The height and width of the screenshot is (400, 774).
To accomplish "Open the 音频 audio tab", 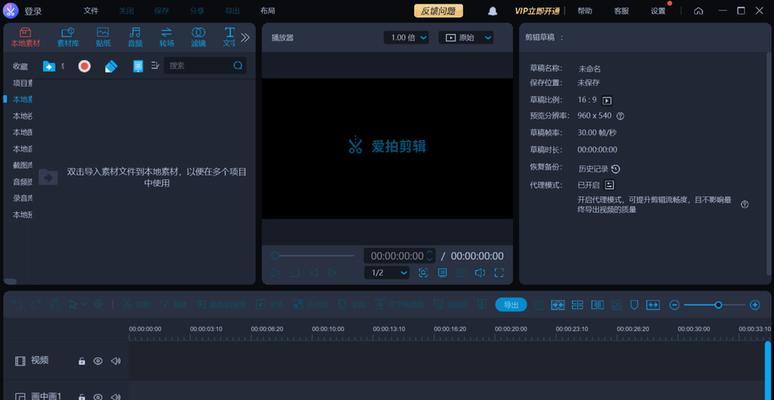I will pyautogui.click(x=135, y=37).
